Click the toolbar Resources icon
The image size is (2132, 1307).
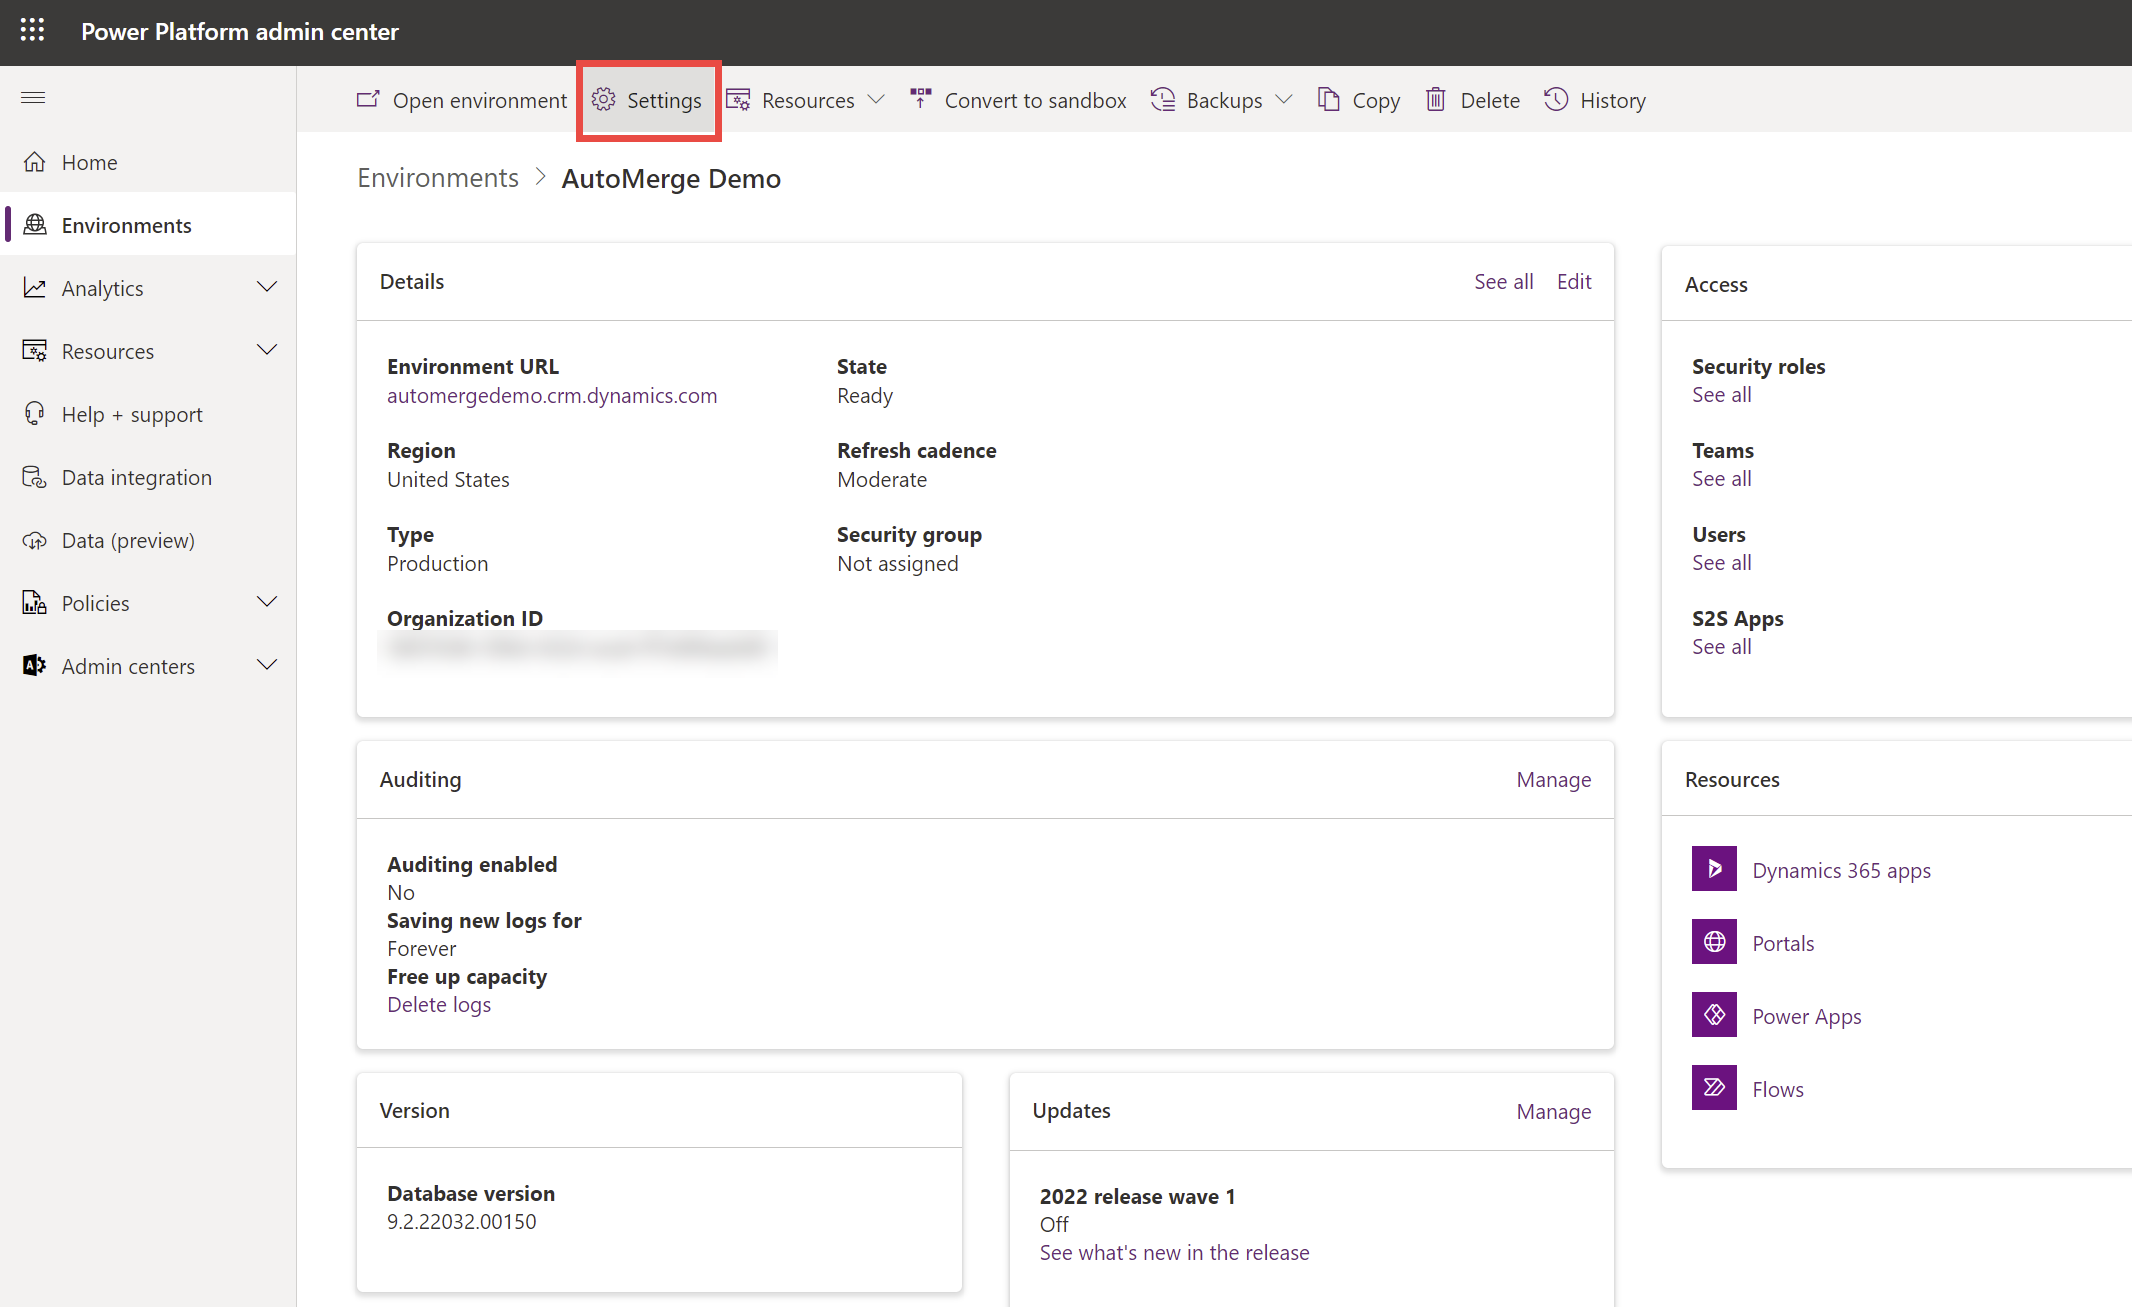click(738, 99)
